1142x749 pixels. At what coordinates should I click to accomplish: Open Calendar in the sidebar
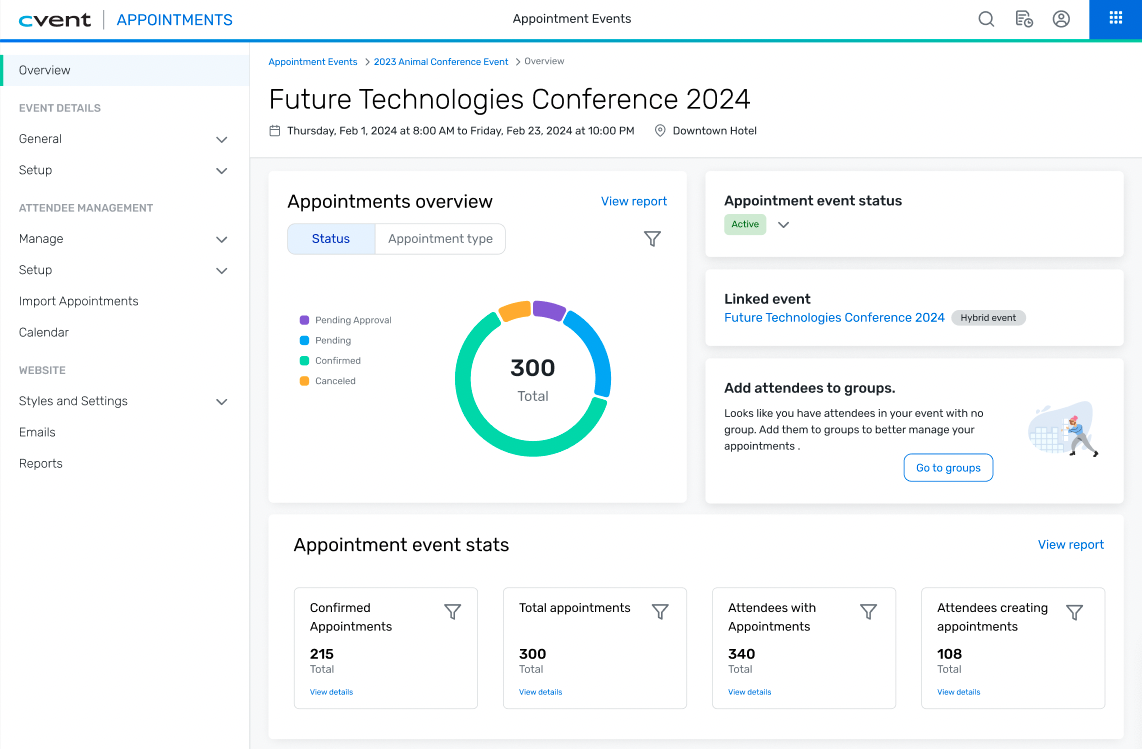click(44, 332)
